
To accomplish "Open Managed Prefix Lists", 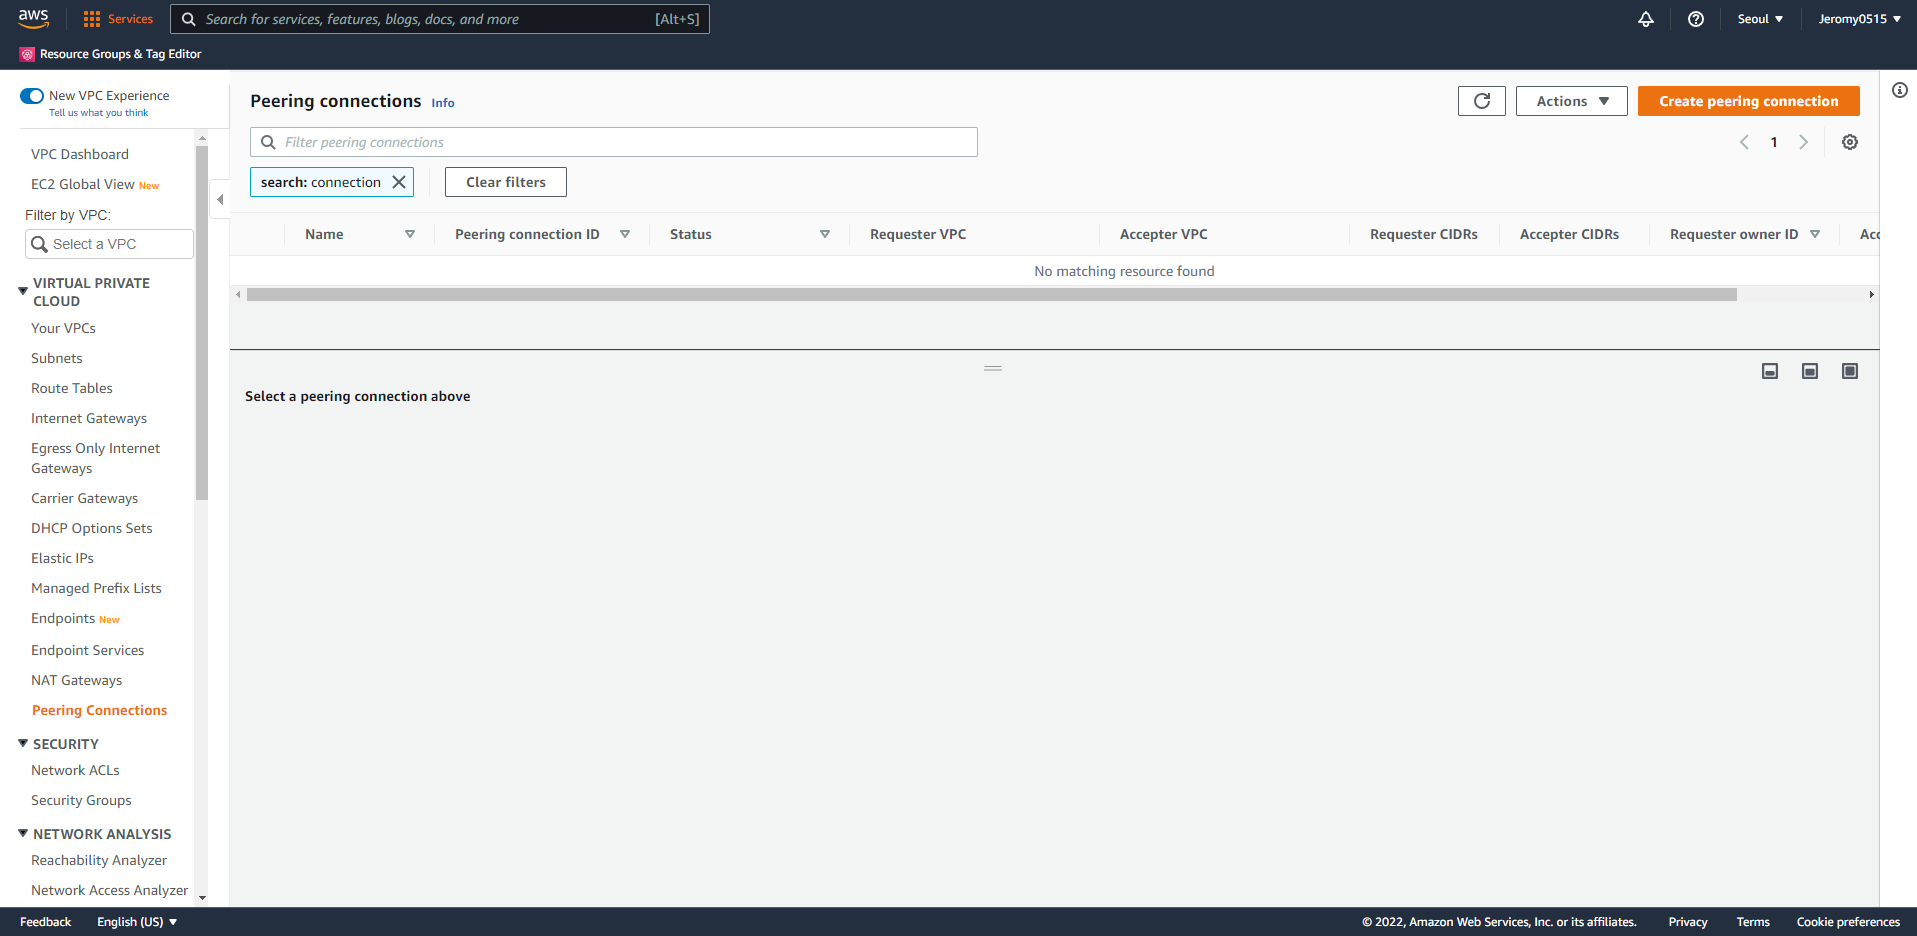I will click(x=96, y=588).
